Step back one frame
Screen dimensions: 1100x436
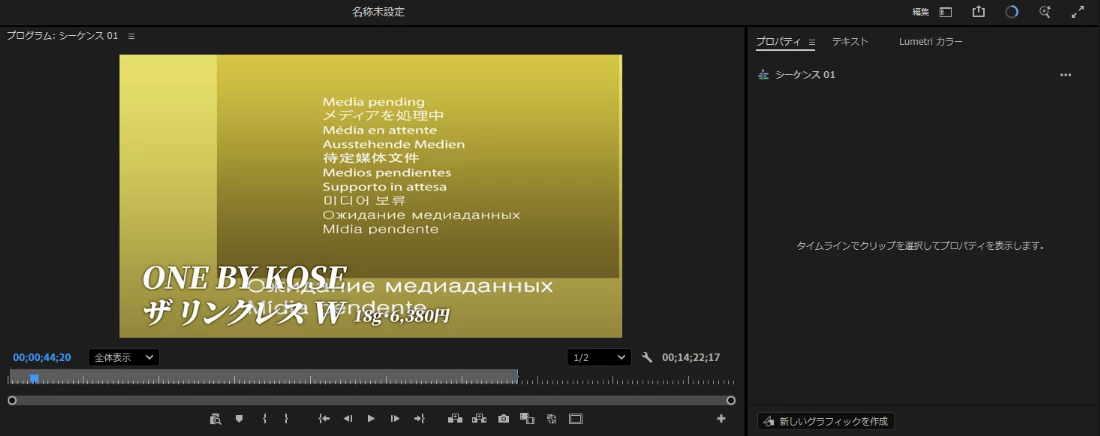[x=347, y=419]
